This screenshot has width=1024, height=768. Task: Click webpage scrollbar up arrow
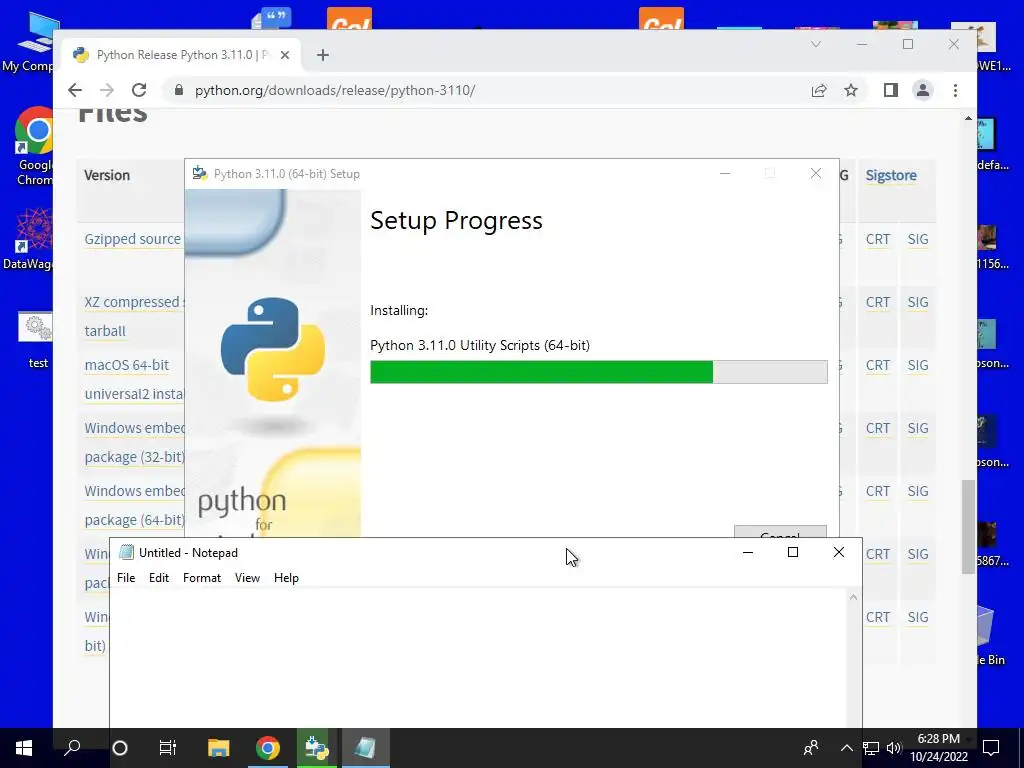click(968, 119)
